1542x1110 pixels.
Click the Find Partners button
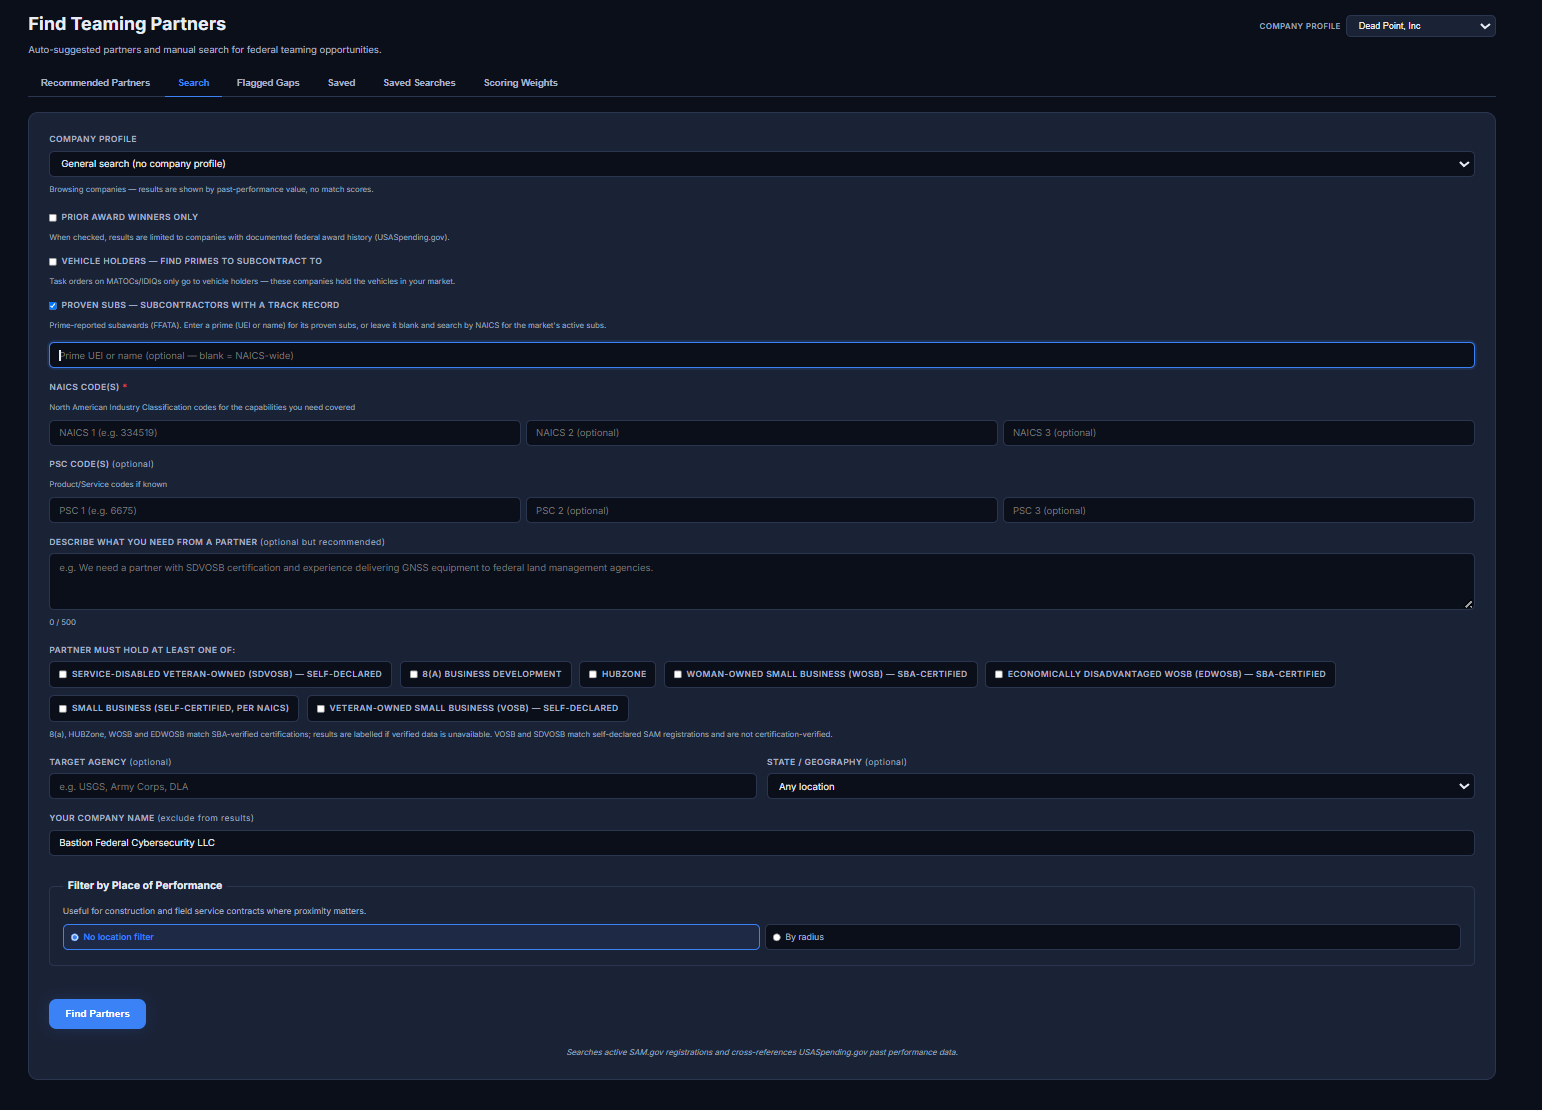97,1014
